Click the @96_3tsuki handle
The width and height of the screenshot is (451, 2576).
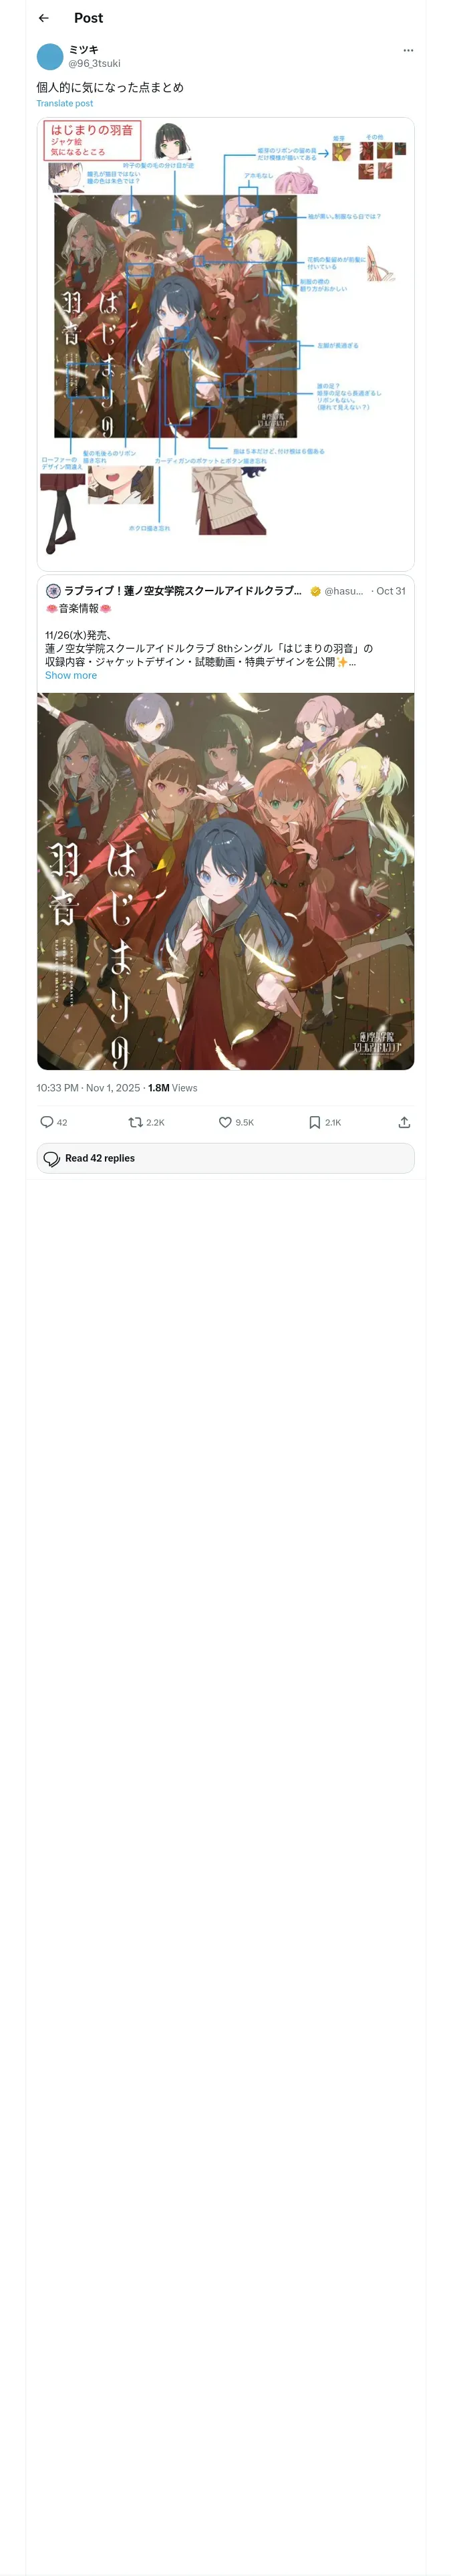click(94, 63)
